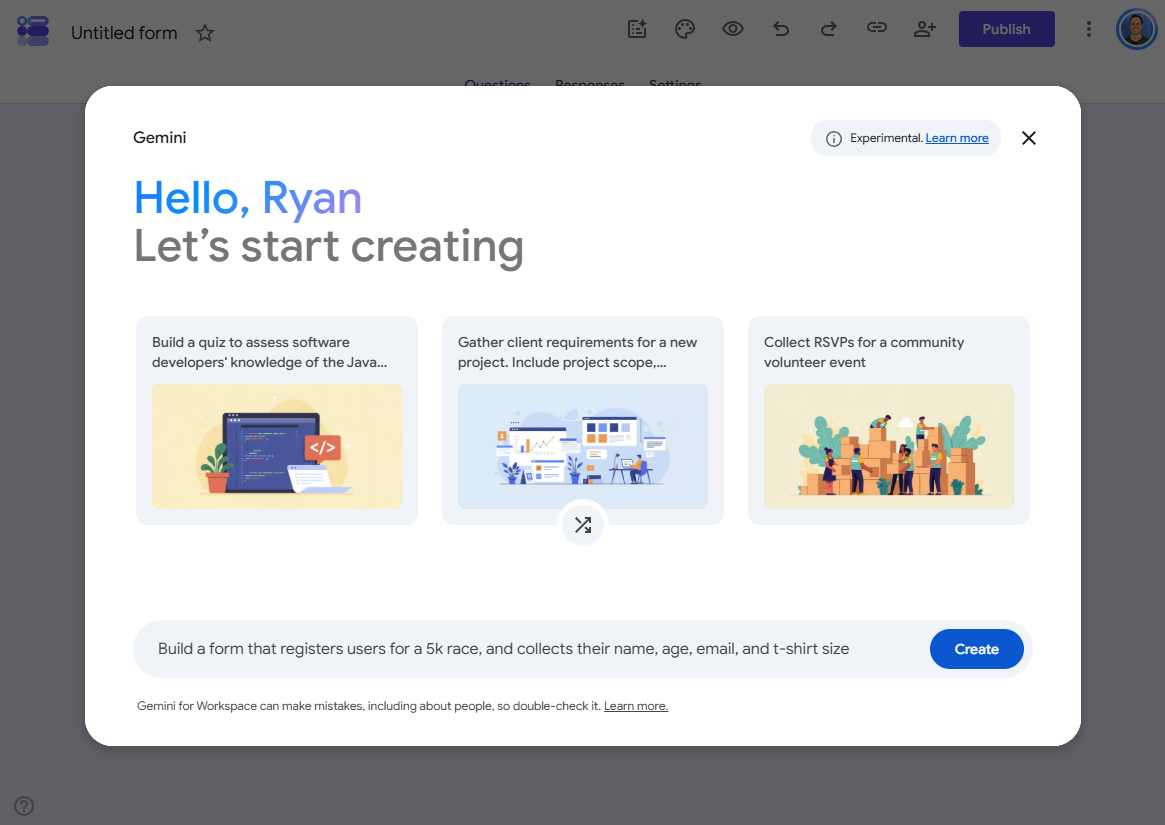The width and height of the screenshot is (1165, 825).
Task: Shuffle the suggested prompts
Action: (x=583, y=525)
